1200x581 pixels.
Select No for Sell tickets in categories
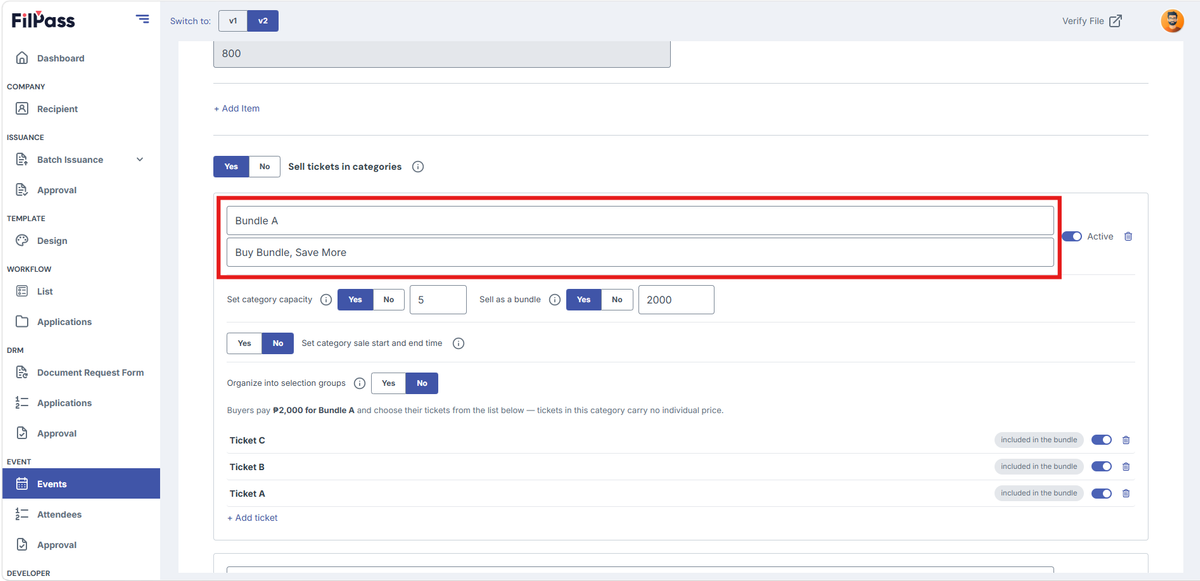(x=265, y=167)
